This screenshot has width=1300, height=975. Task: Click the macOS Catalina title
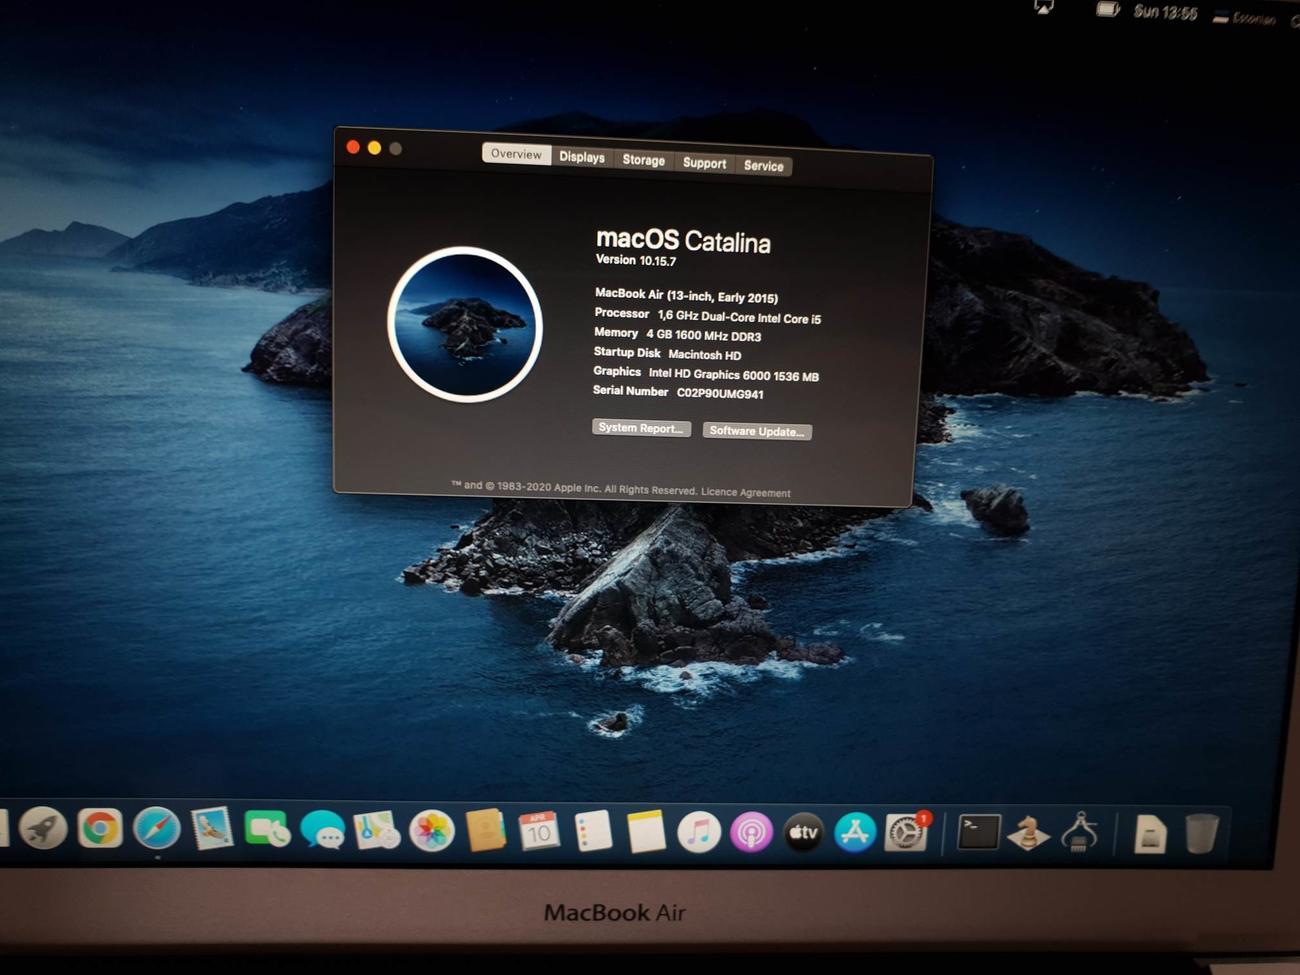[683, 240]
